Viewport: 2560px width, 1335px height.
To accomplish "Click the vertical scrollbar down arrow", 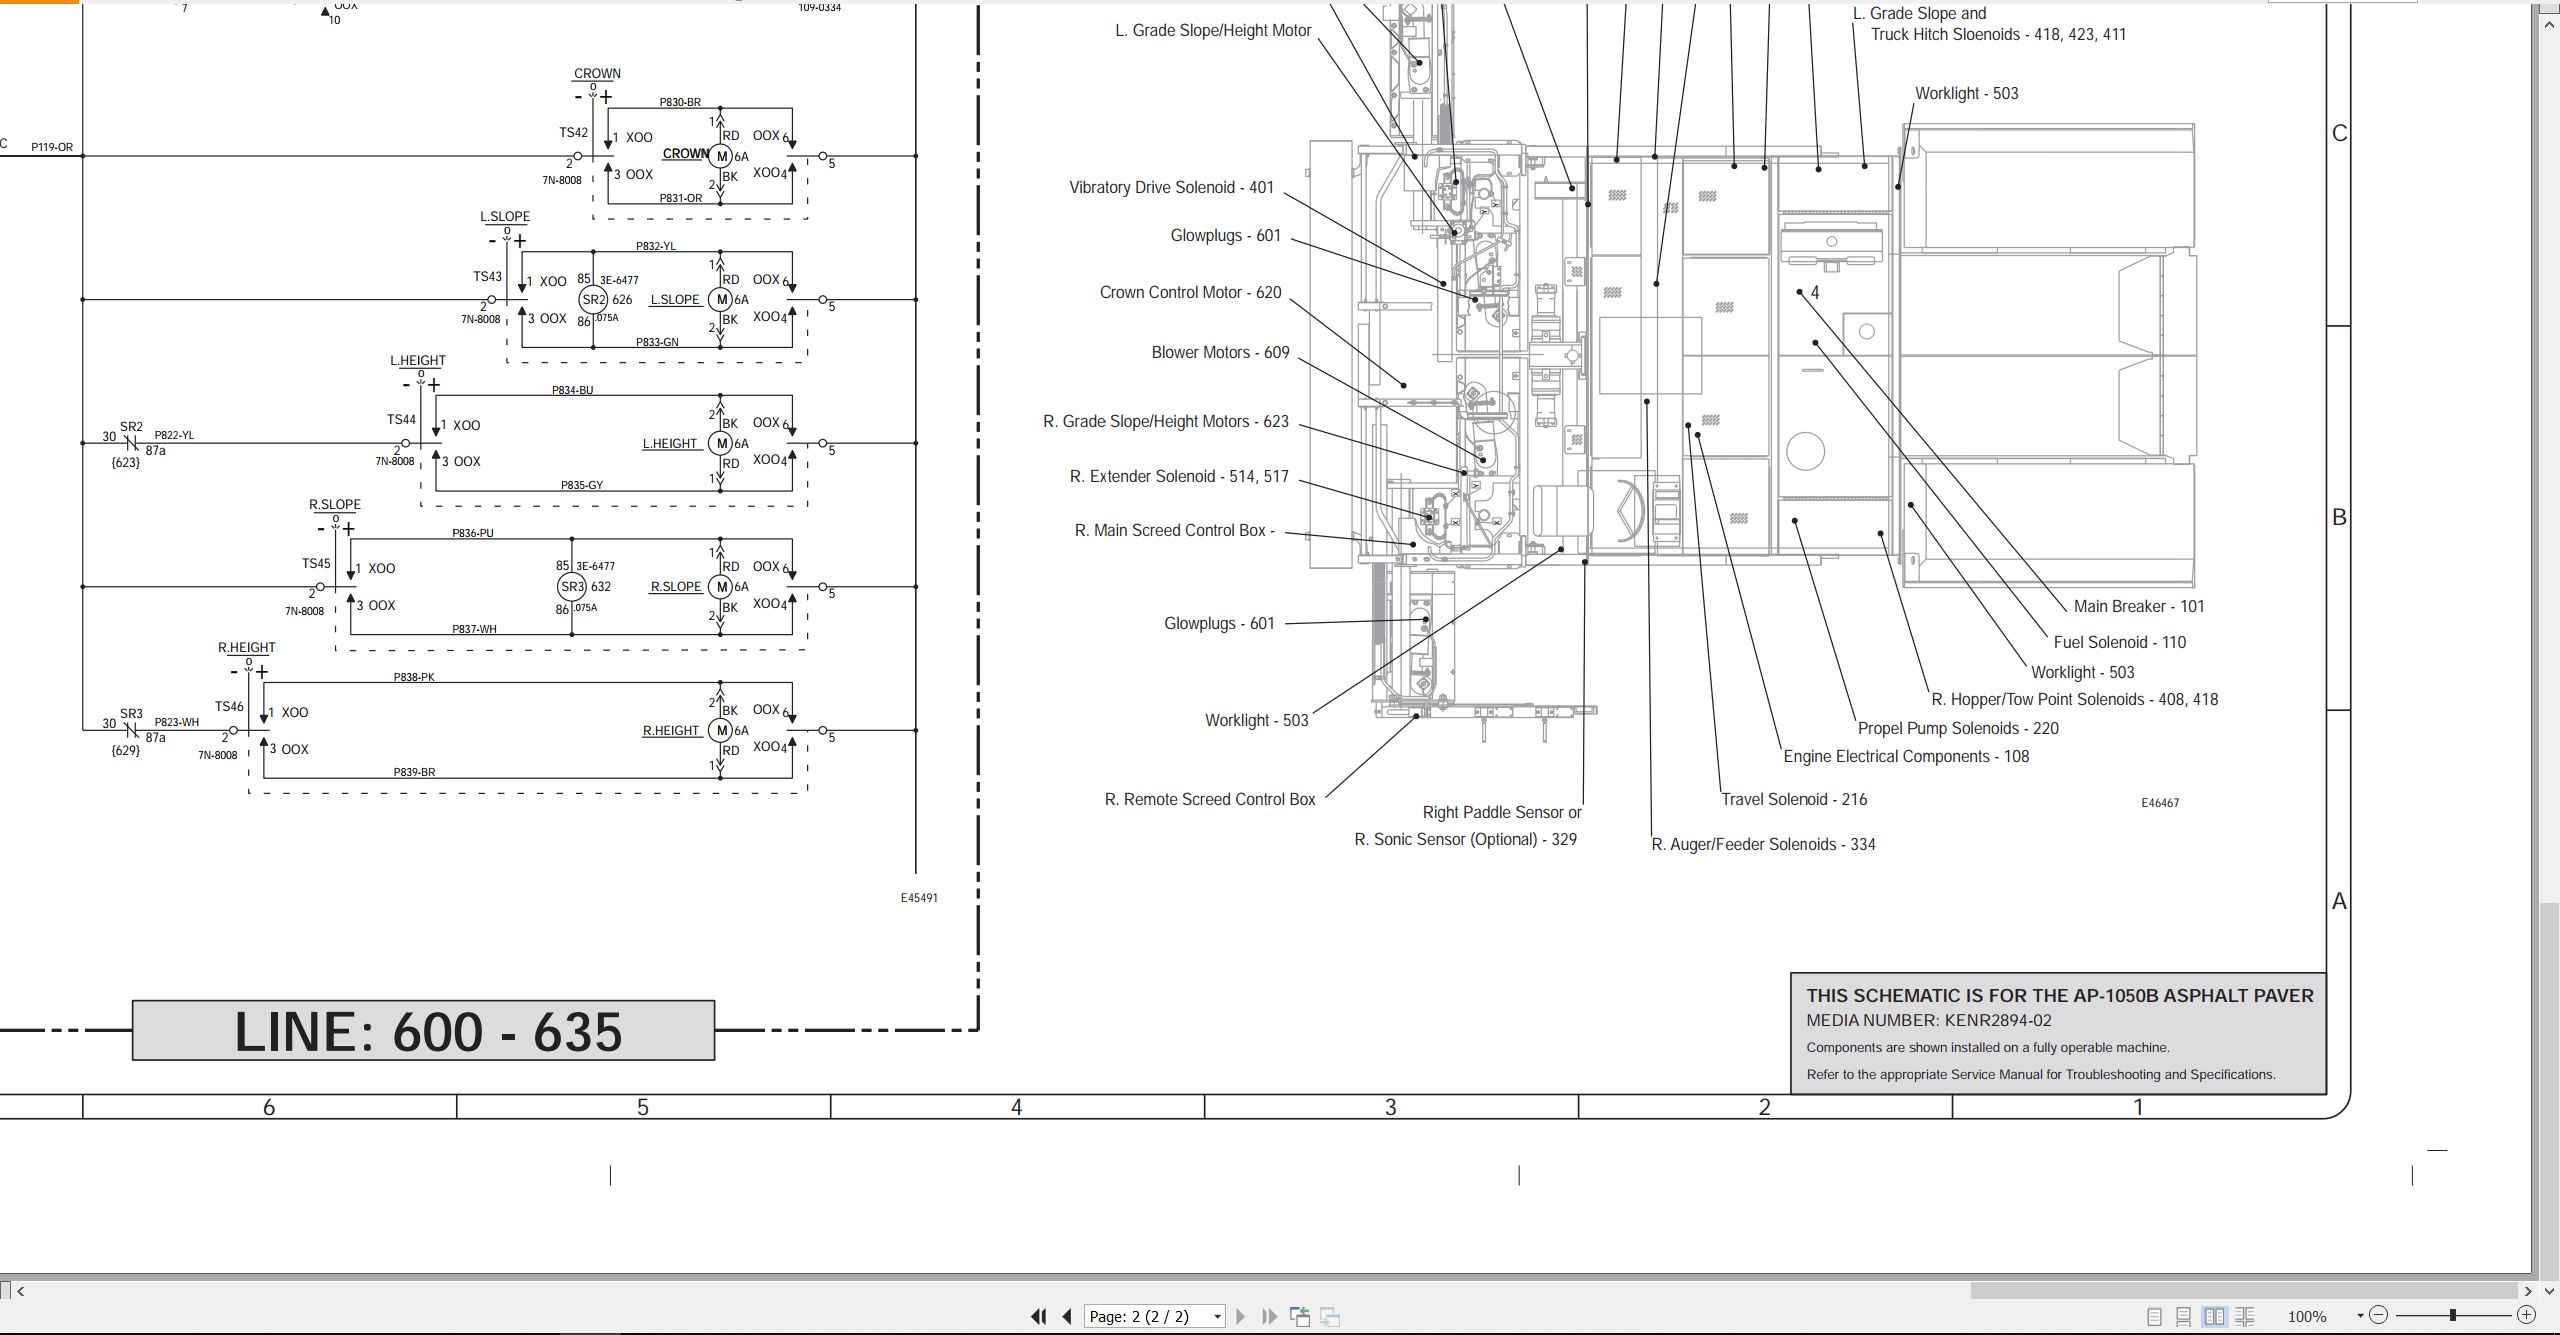I will tap(2550, 1291).
